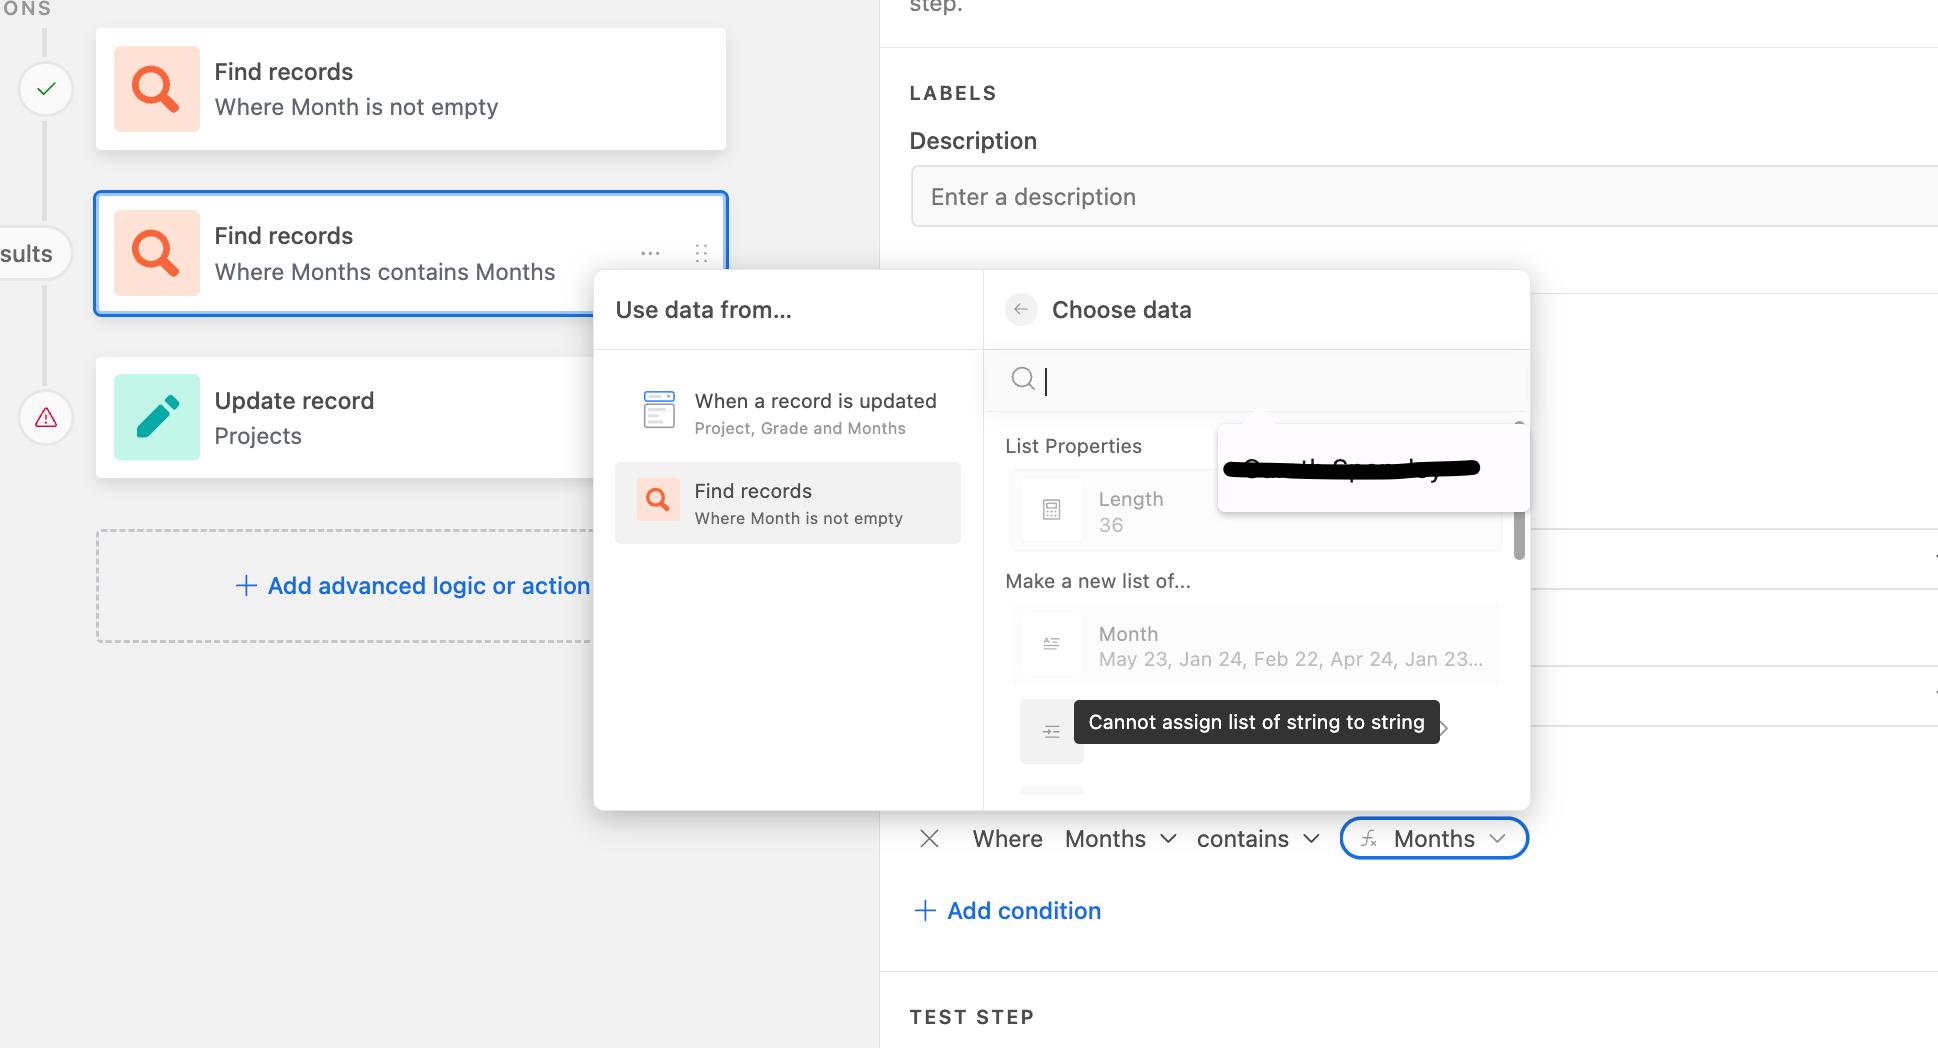Viewport: 1938px width, 1048px height.
Task: Click the plus icon beside Add condition
Action: pos(925,911)
